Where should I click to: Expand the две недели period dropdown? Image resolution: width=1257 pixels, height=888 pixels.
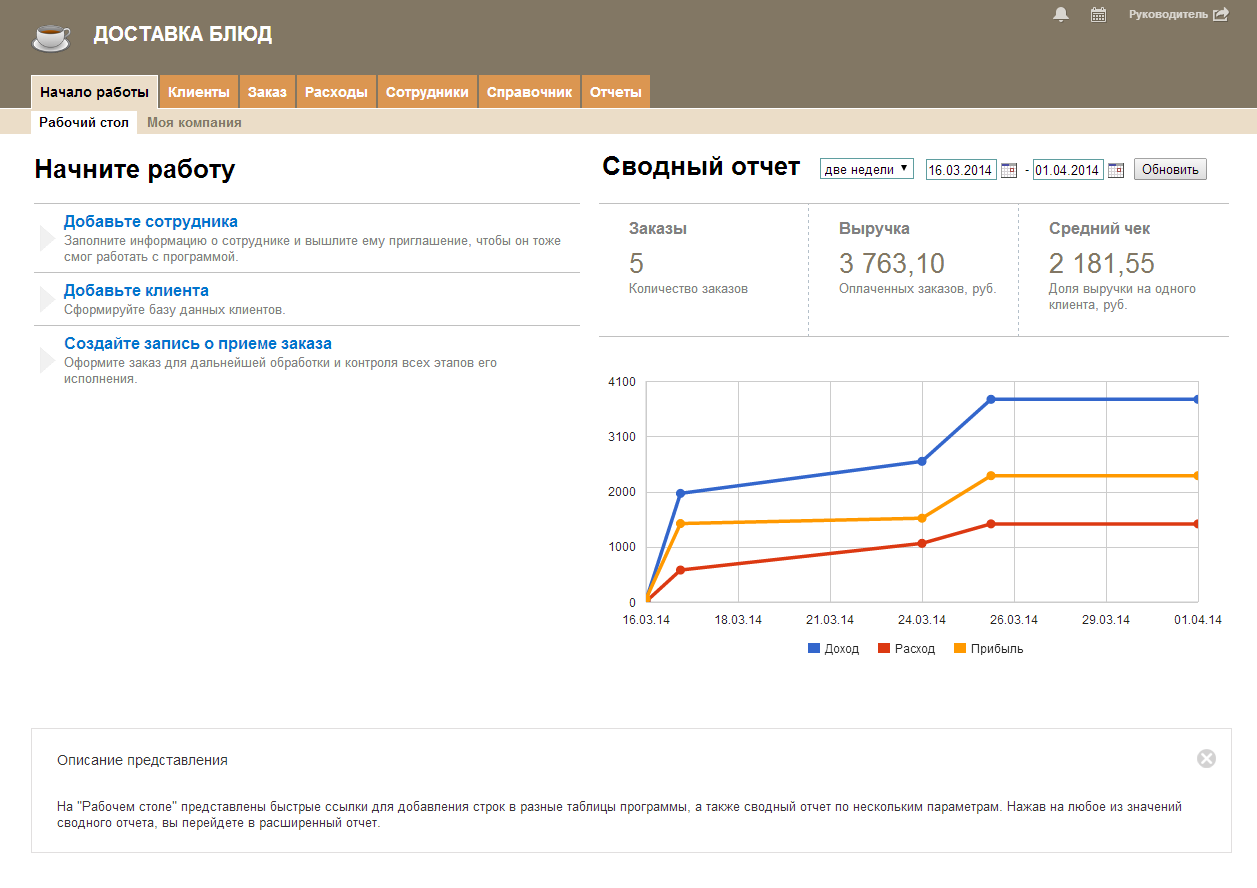[x=866, y=169]
